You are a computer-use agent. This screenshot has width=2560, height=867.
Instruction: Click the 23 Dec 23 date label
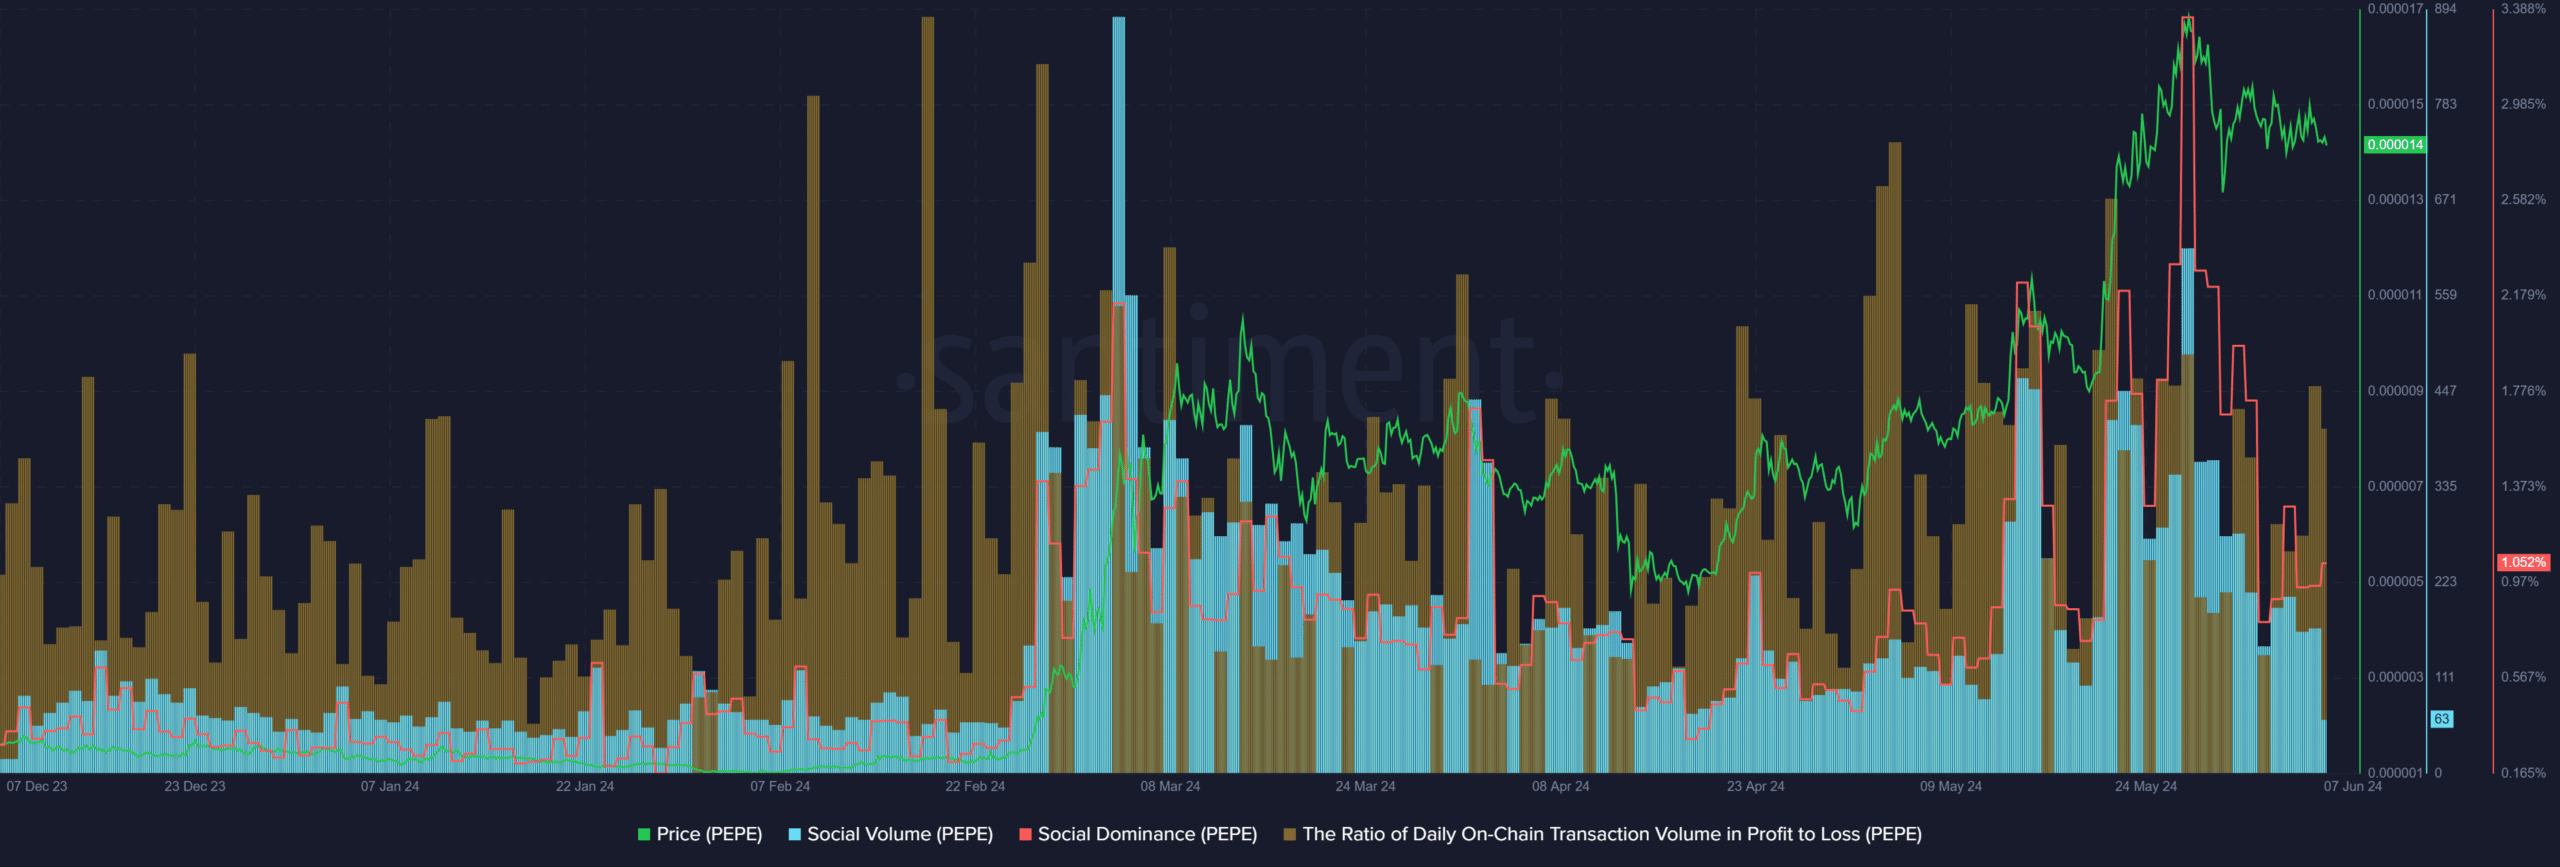click(195, 786)
